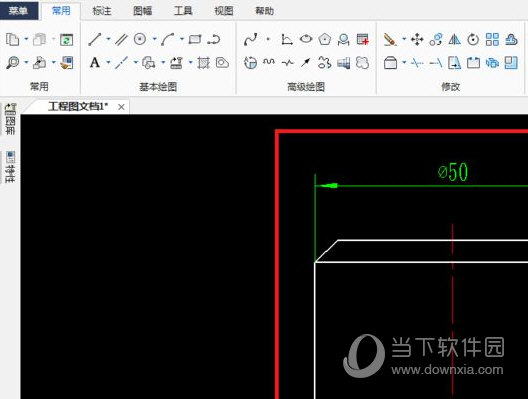The image size is (528, 399).
Task: Select the Fillet/chamfer tool
Action: click(390, 63)
